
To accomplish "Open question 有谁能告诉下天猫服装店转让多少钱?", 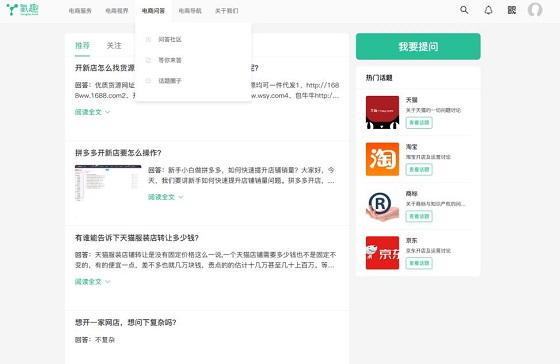I will (x=137, y=238).
